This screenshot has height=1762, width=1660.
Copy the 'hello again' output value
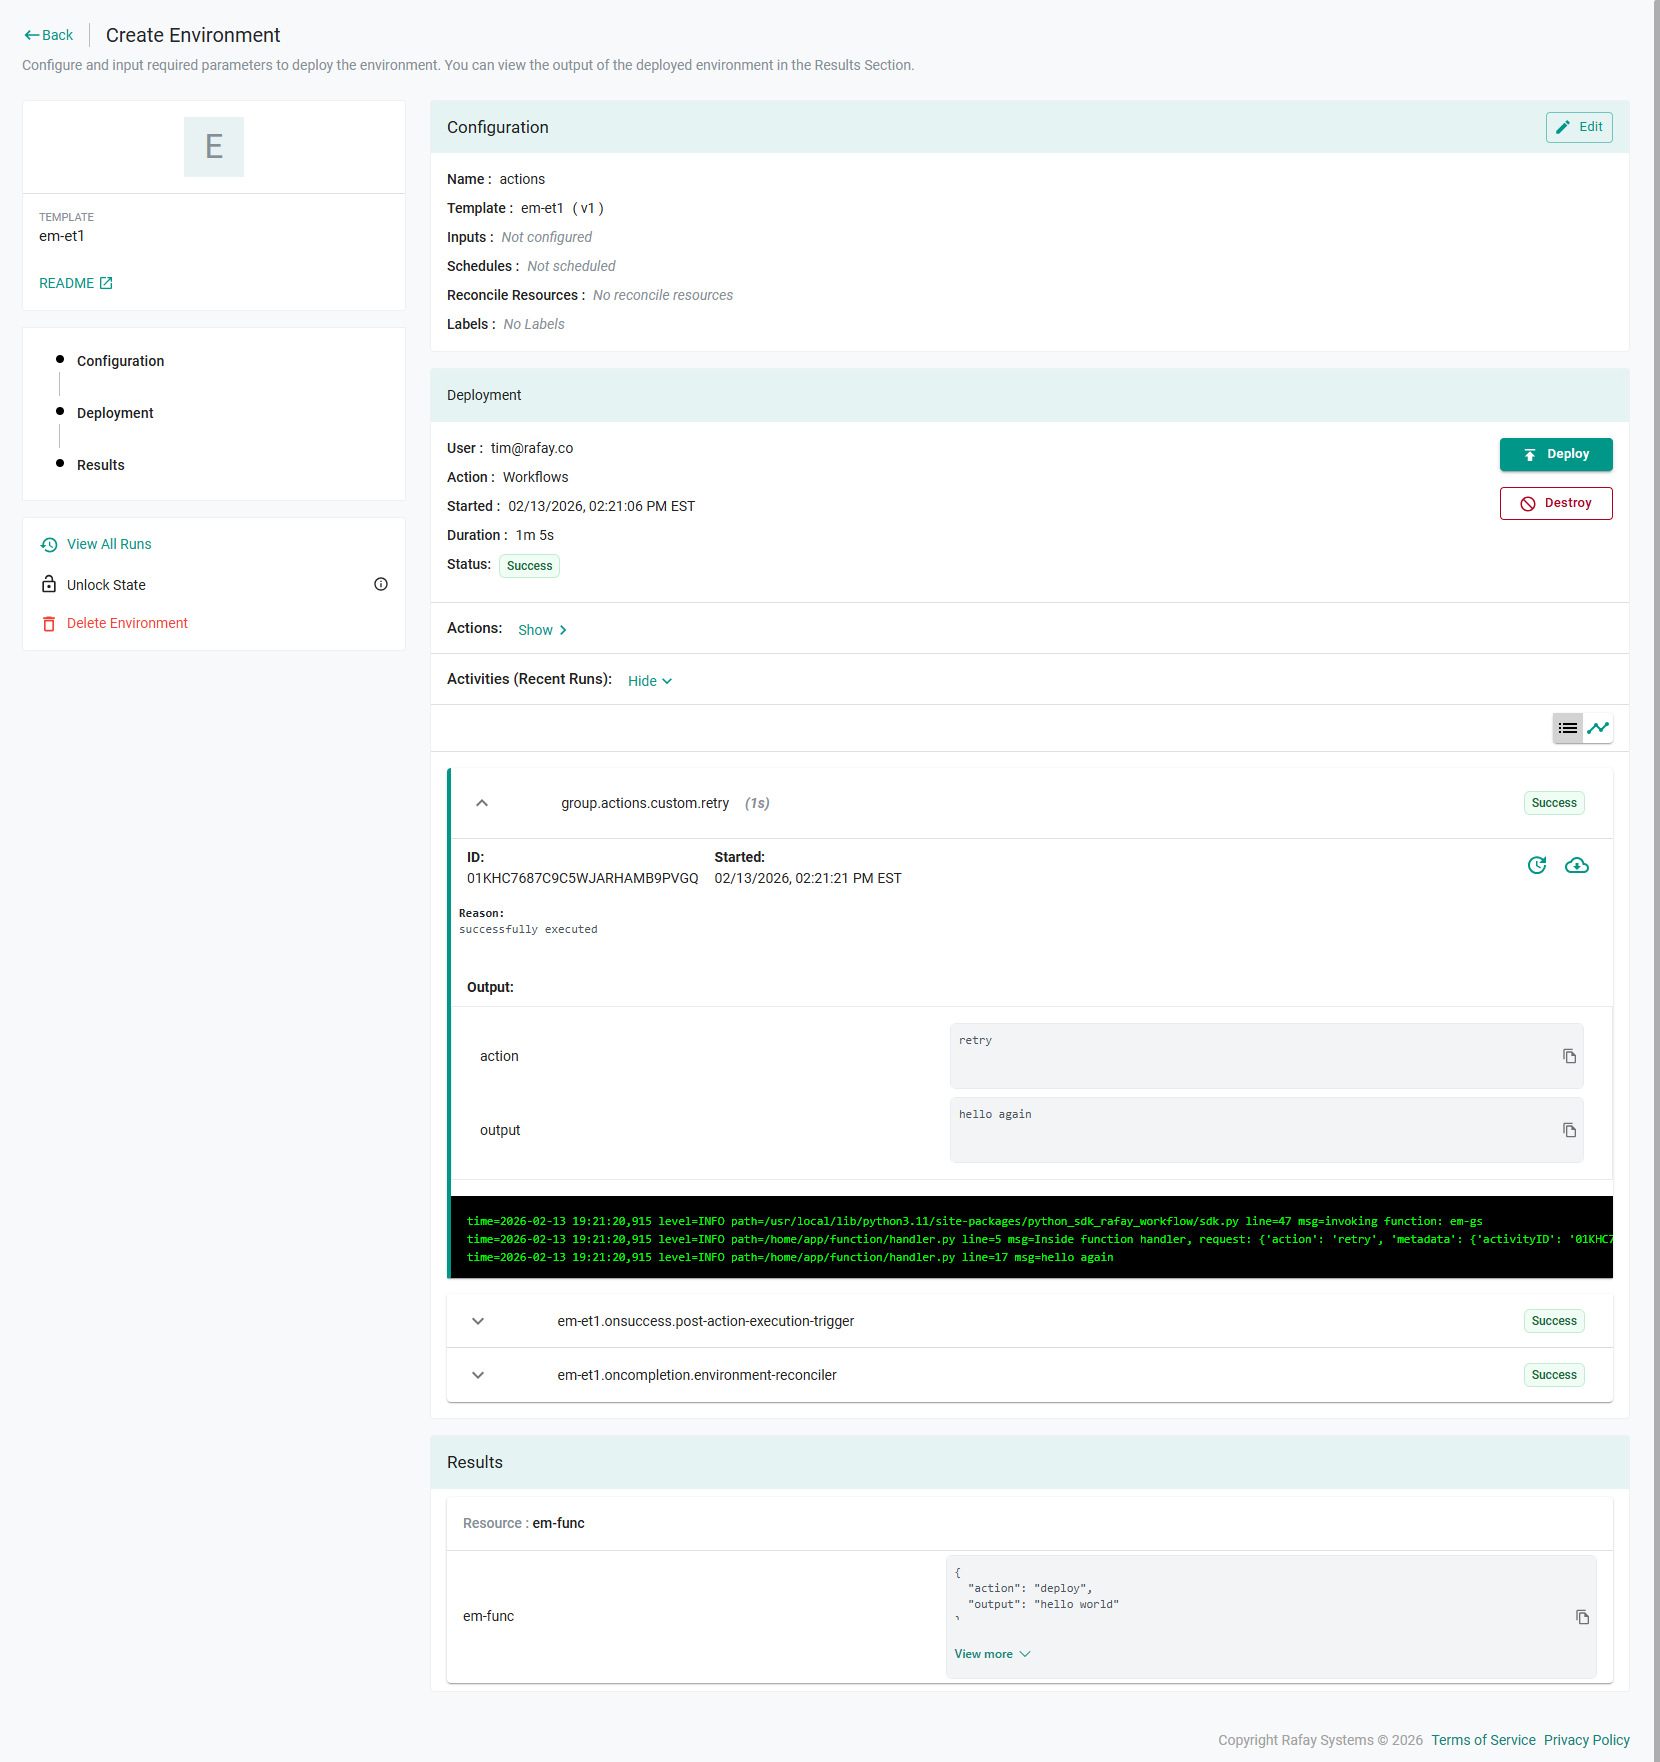(x=1569, y=1130)
